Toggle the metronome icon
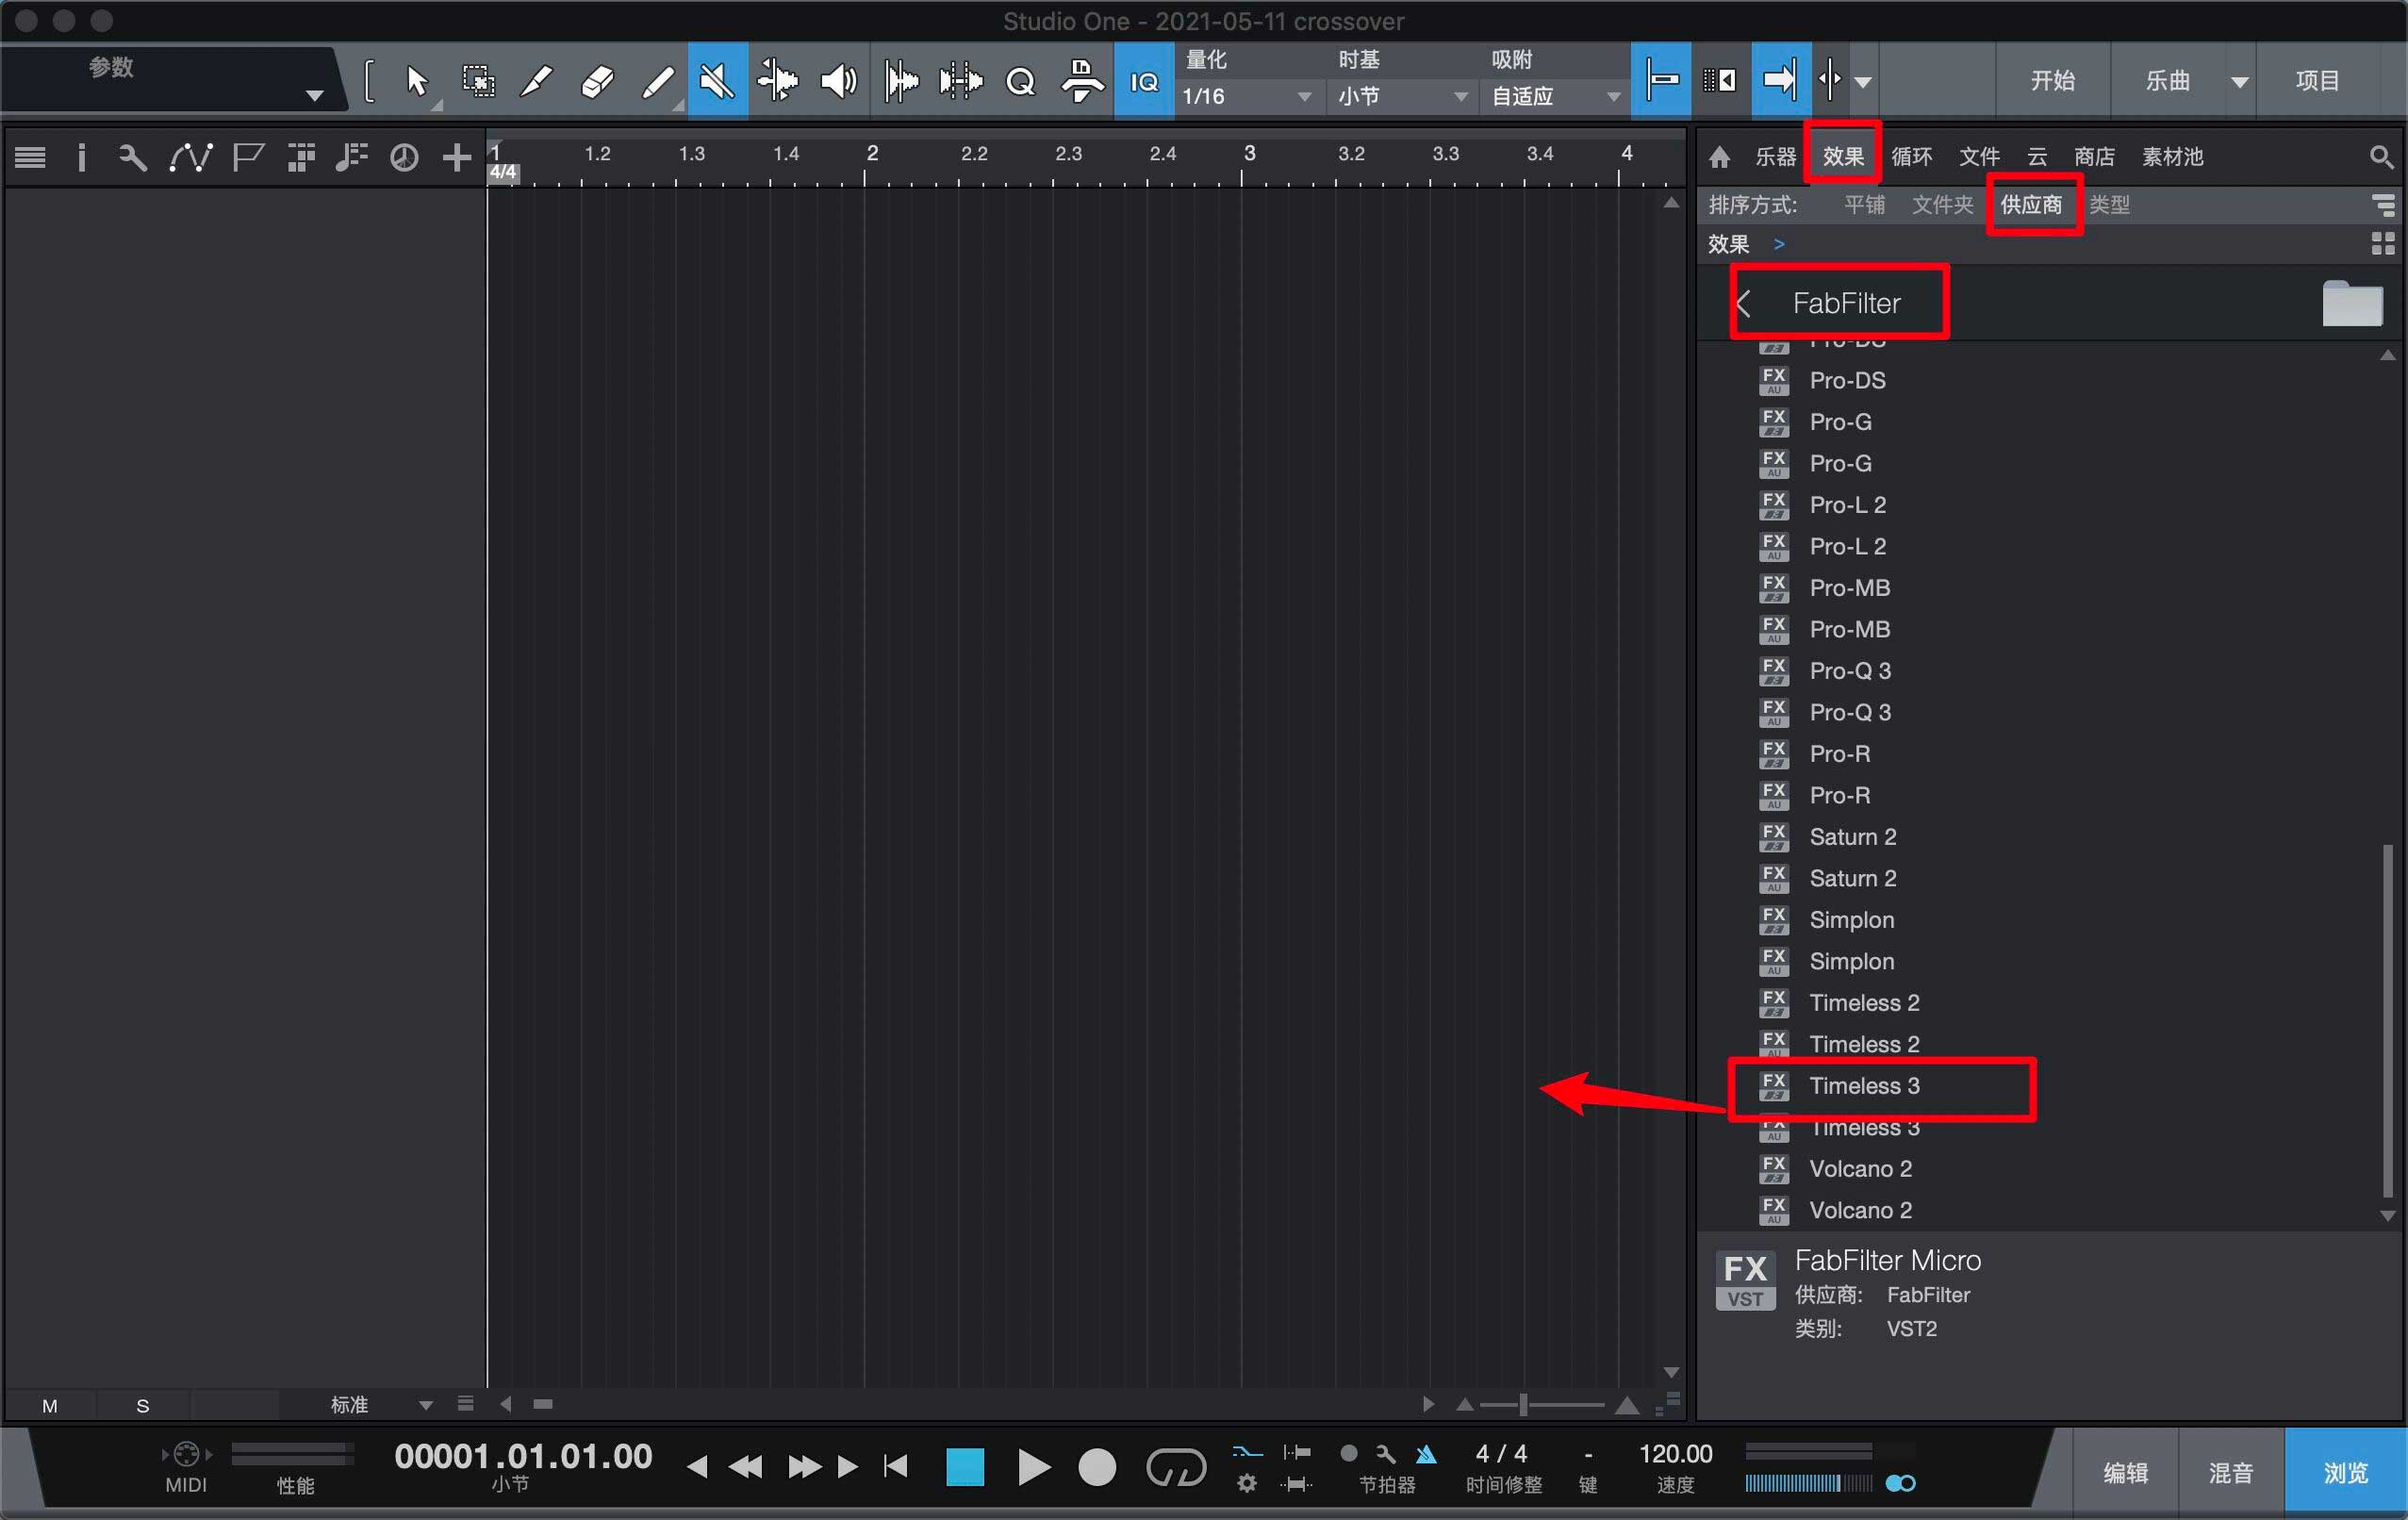2408x1520 pixels. point(1427,1454)
